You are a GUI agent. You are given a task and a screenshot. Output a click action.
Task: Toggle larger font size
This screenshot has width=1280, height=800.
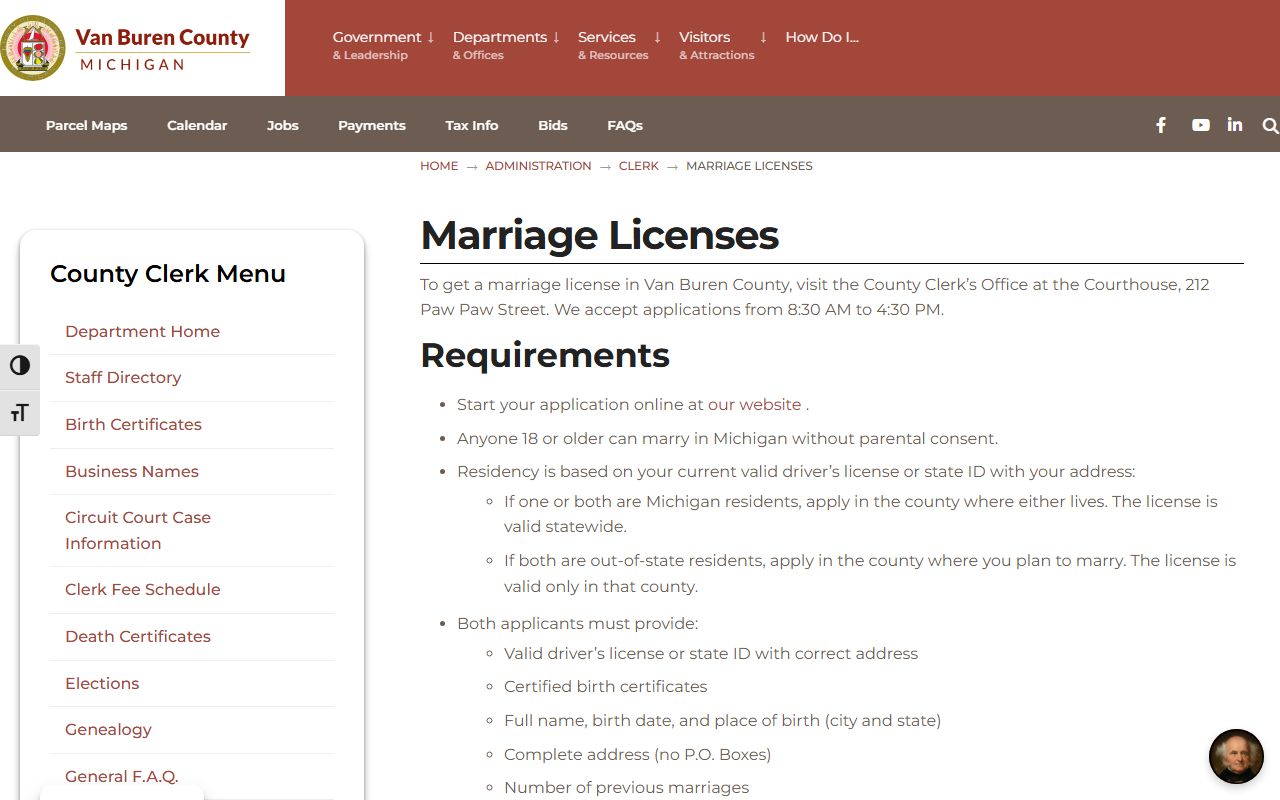20,412
